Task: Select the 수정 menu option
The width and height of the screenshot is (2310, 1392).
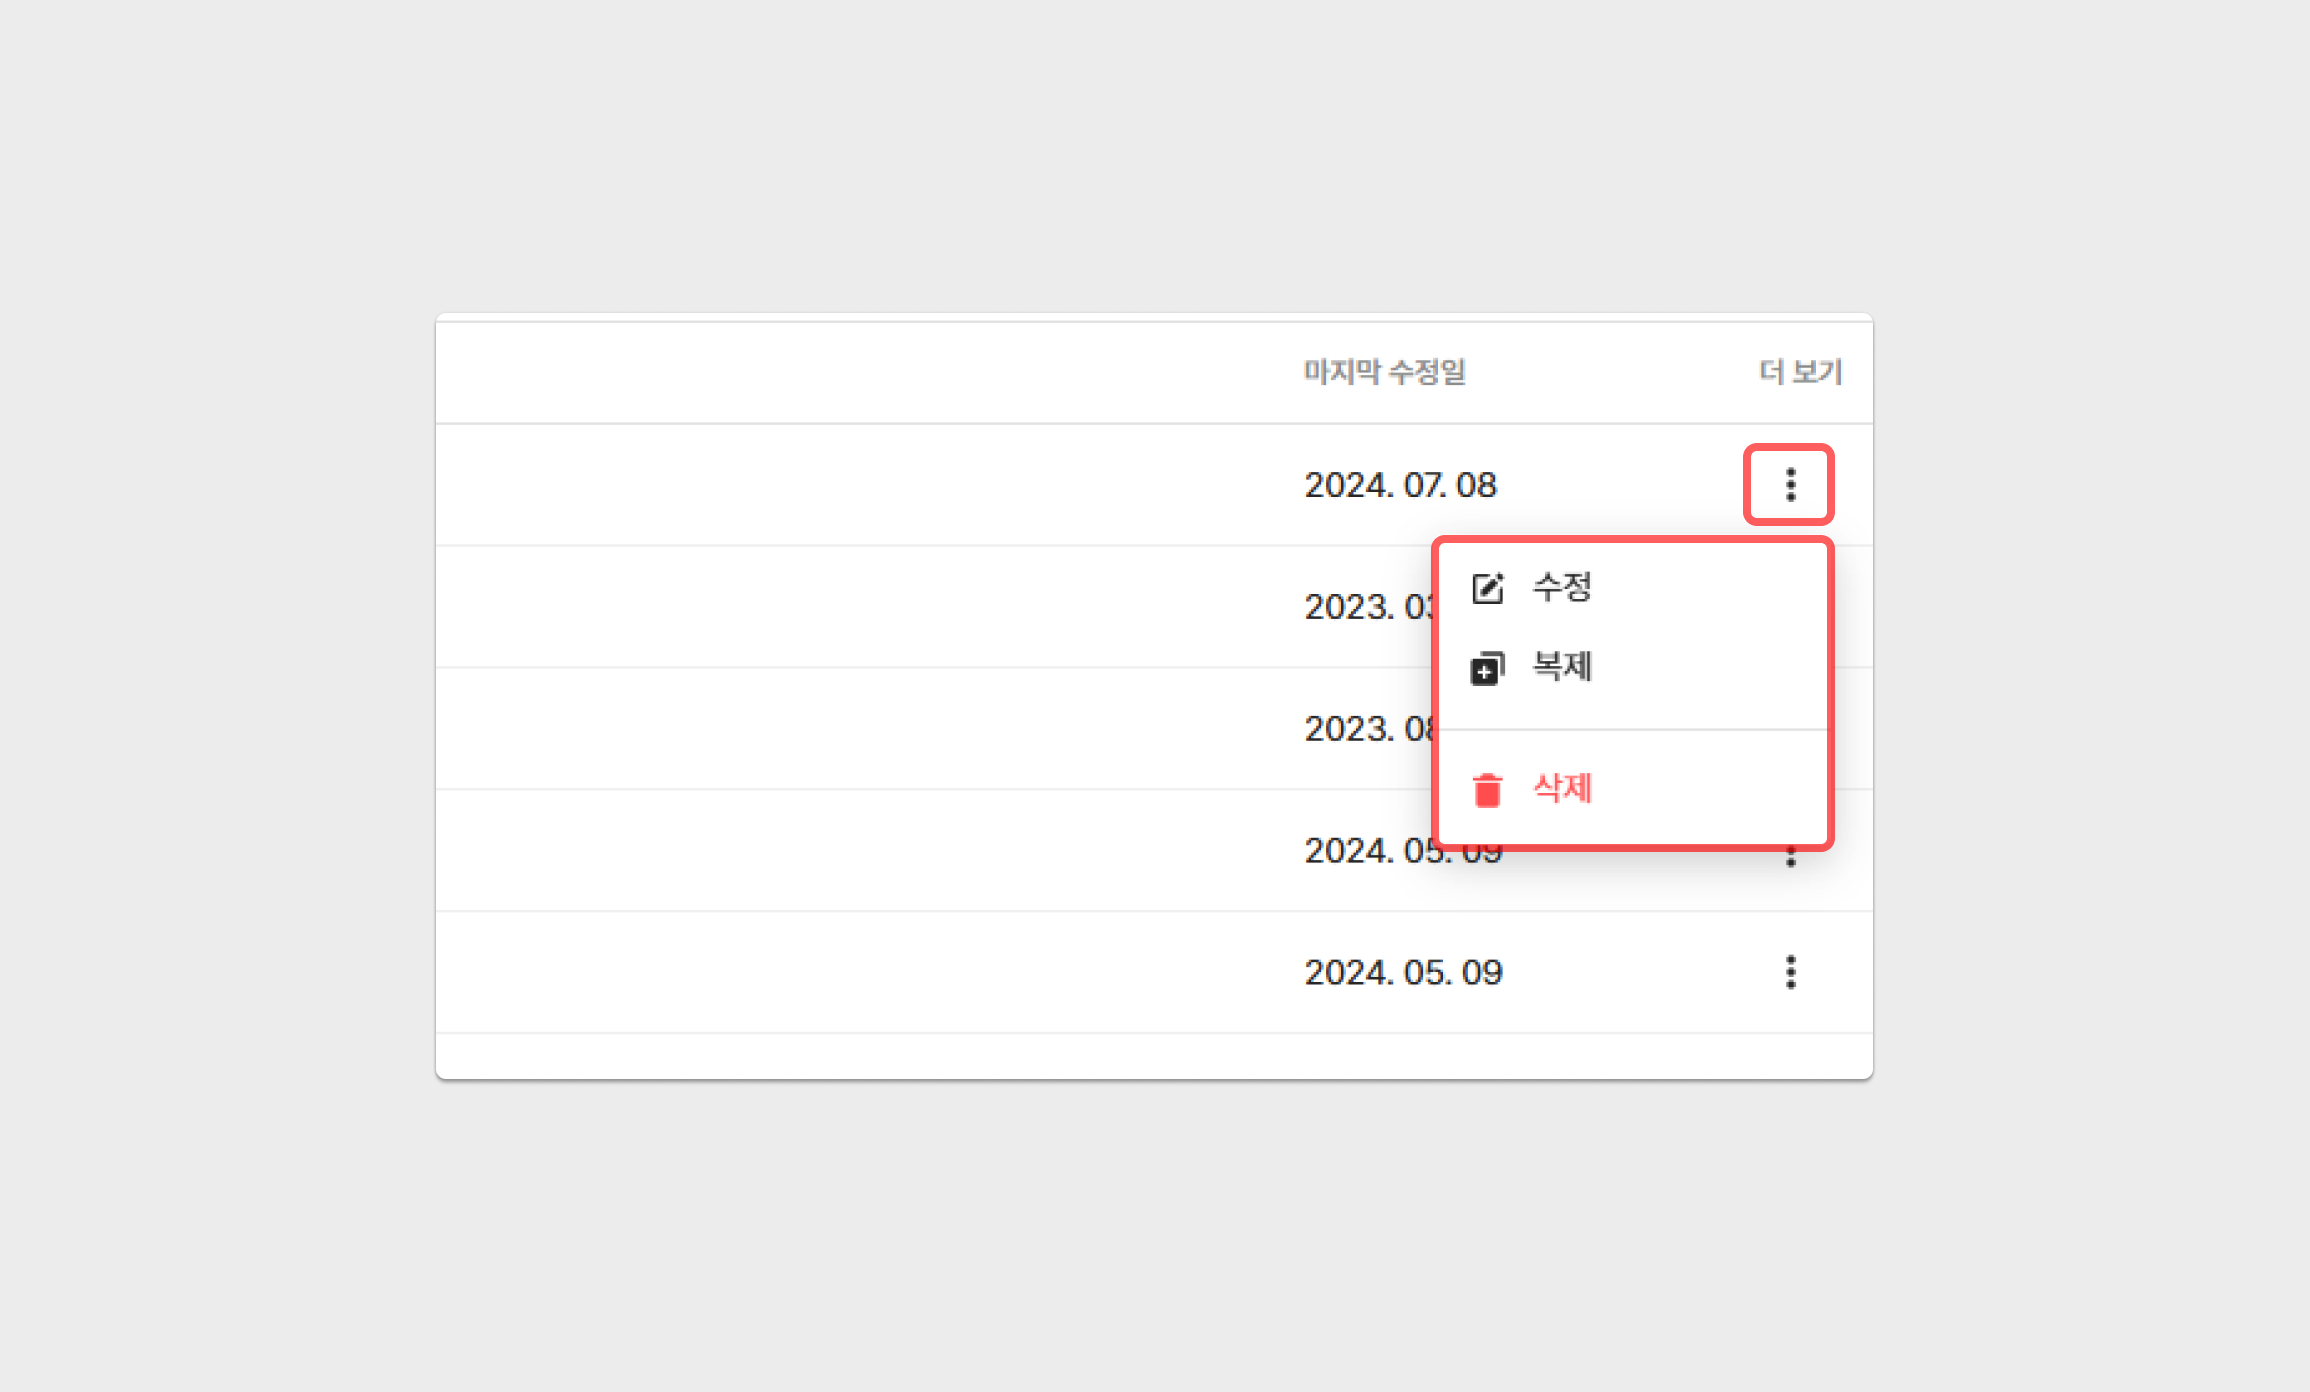Action: tap(1562, 587)
